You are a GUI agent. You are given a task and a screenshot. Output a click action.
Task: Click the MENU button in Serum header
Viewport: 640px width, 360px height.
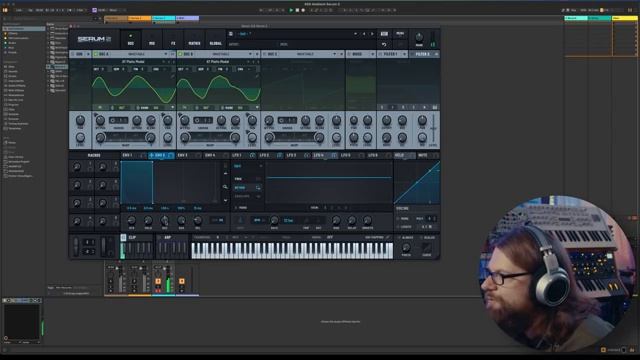tap(400, 34)
